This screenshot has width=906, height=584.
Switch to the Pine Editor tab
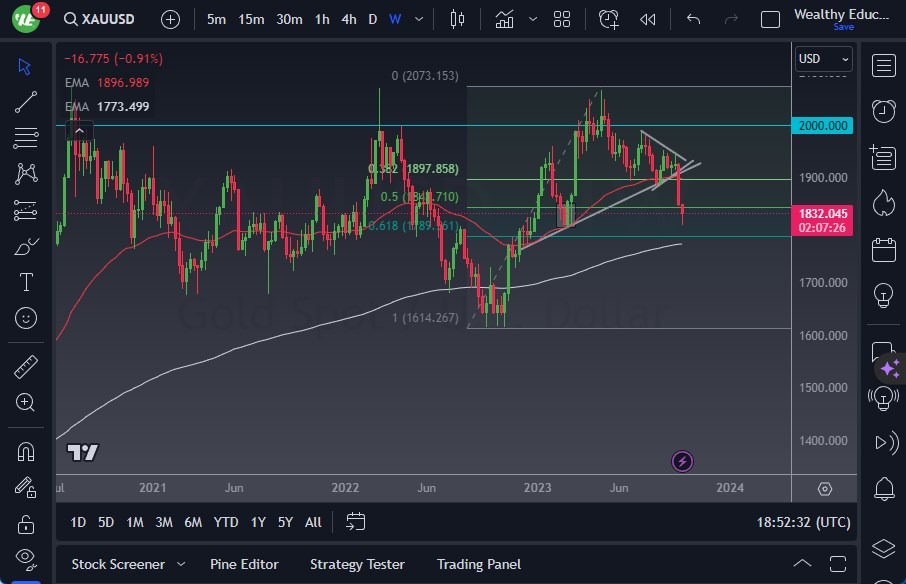coord(244,564)
